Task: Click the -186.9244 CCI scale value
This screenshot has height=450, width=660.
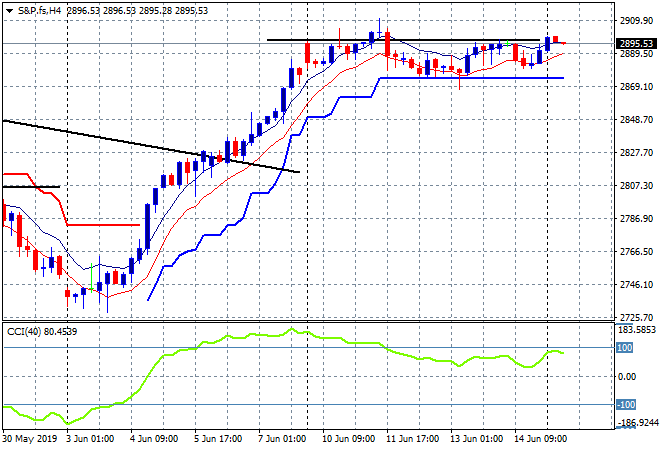Action: 636,423
